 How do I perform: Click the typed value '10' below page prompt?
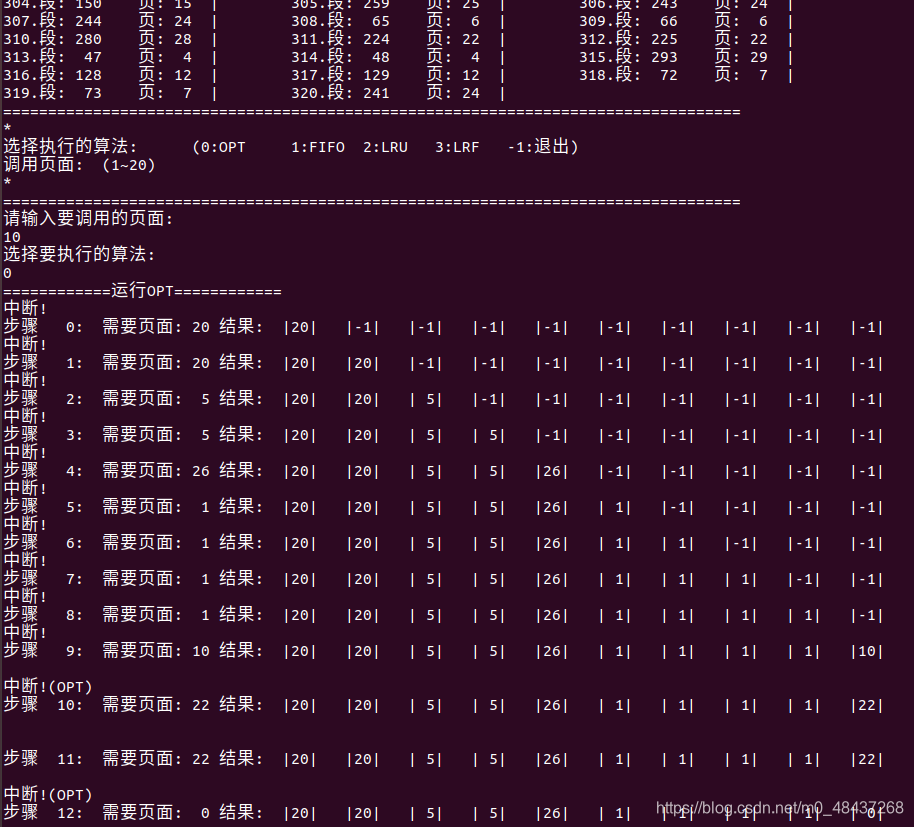click(12, 237)
